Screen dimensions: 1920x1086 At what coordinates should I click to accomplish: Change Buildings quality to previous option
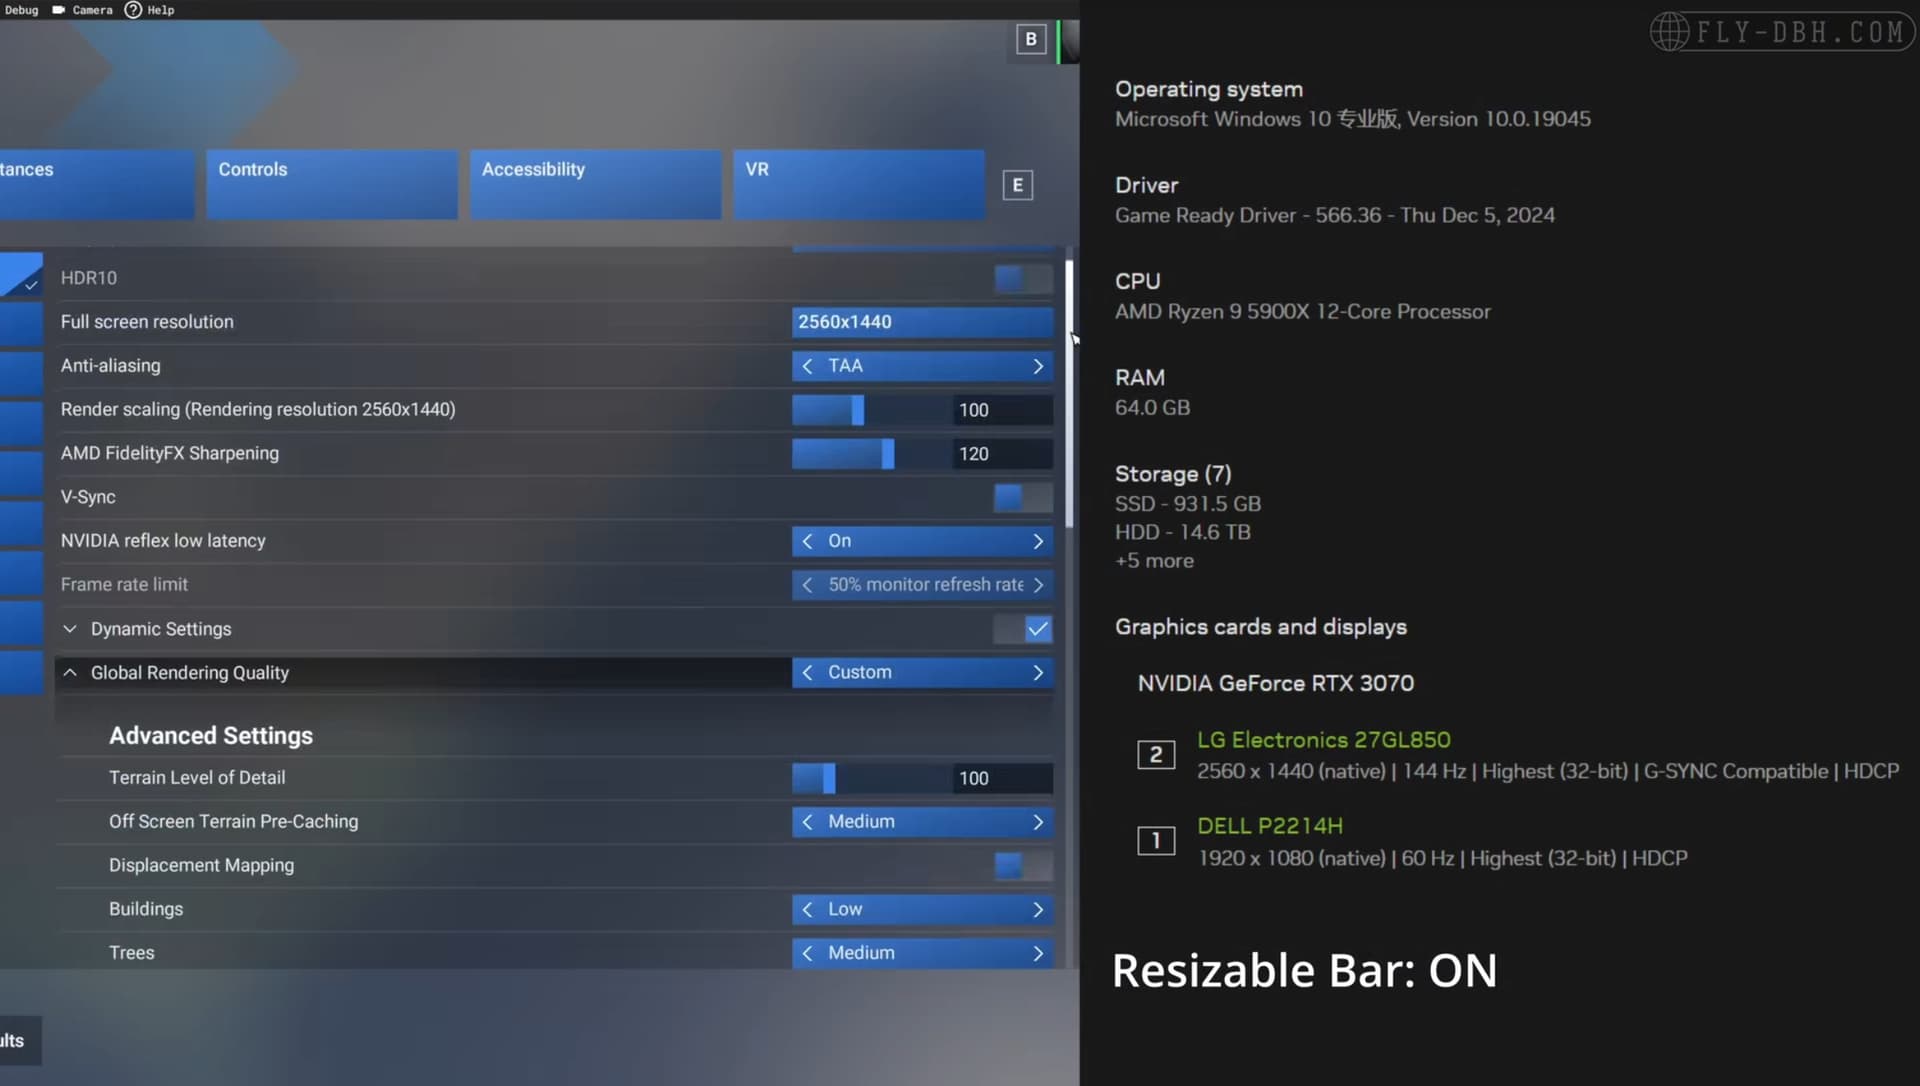pos(807,909)
